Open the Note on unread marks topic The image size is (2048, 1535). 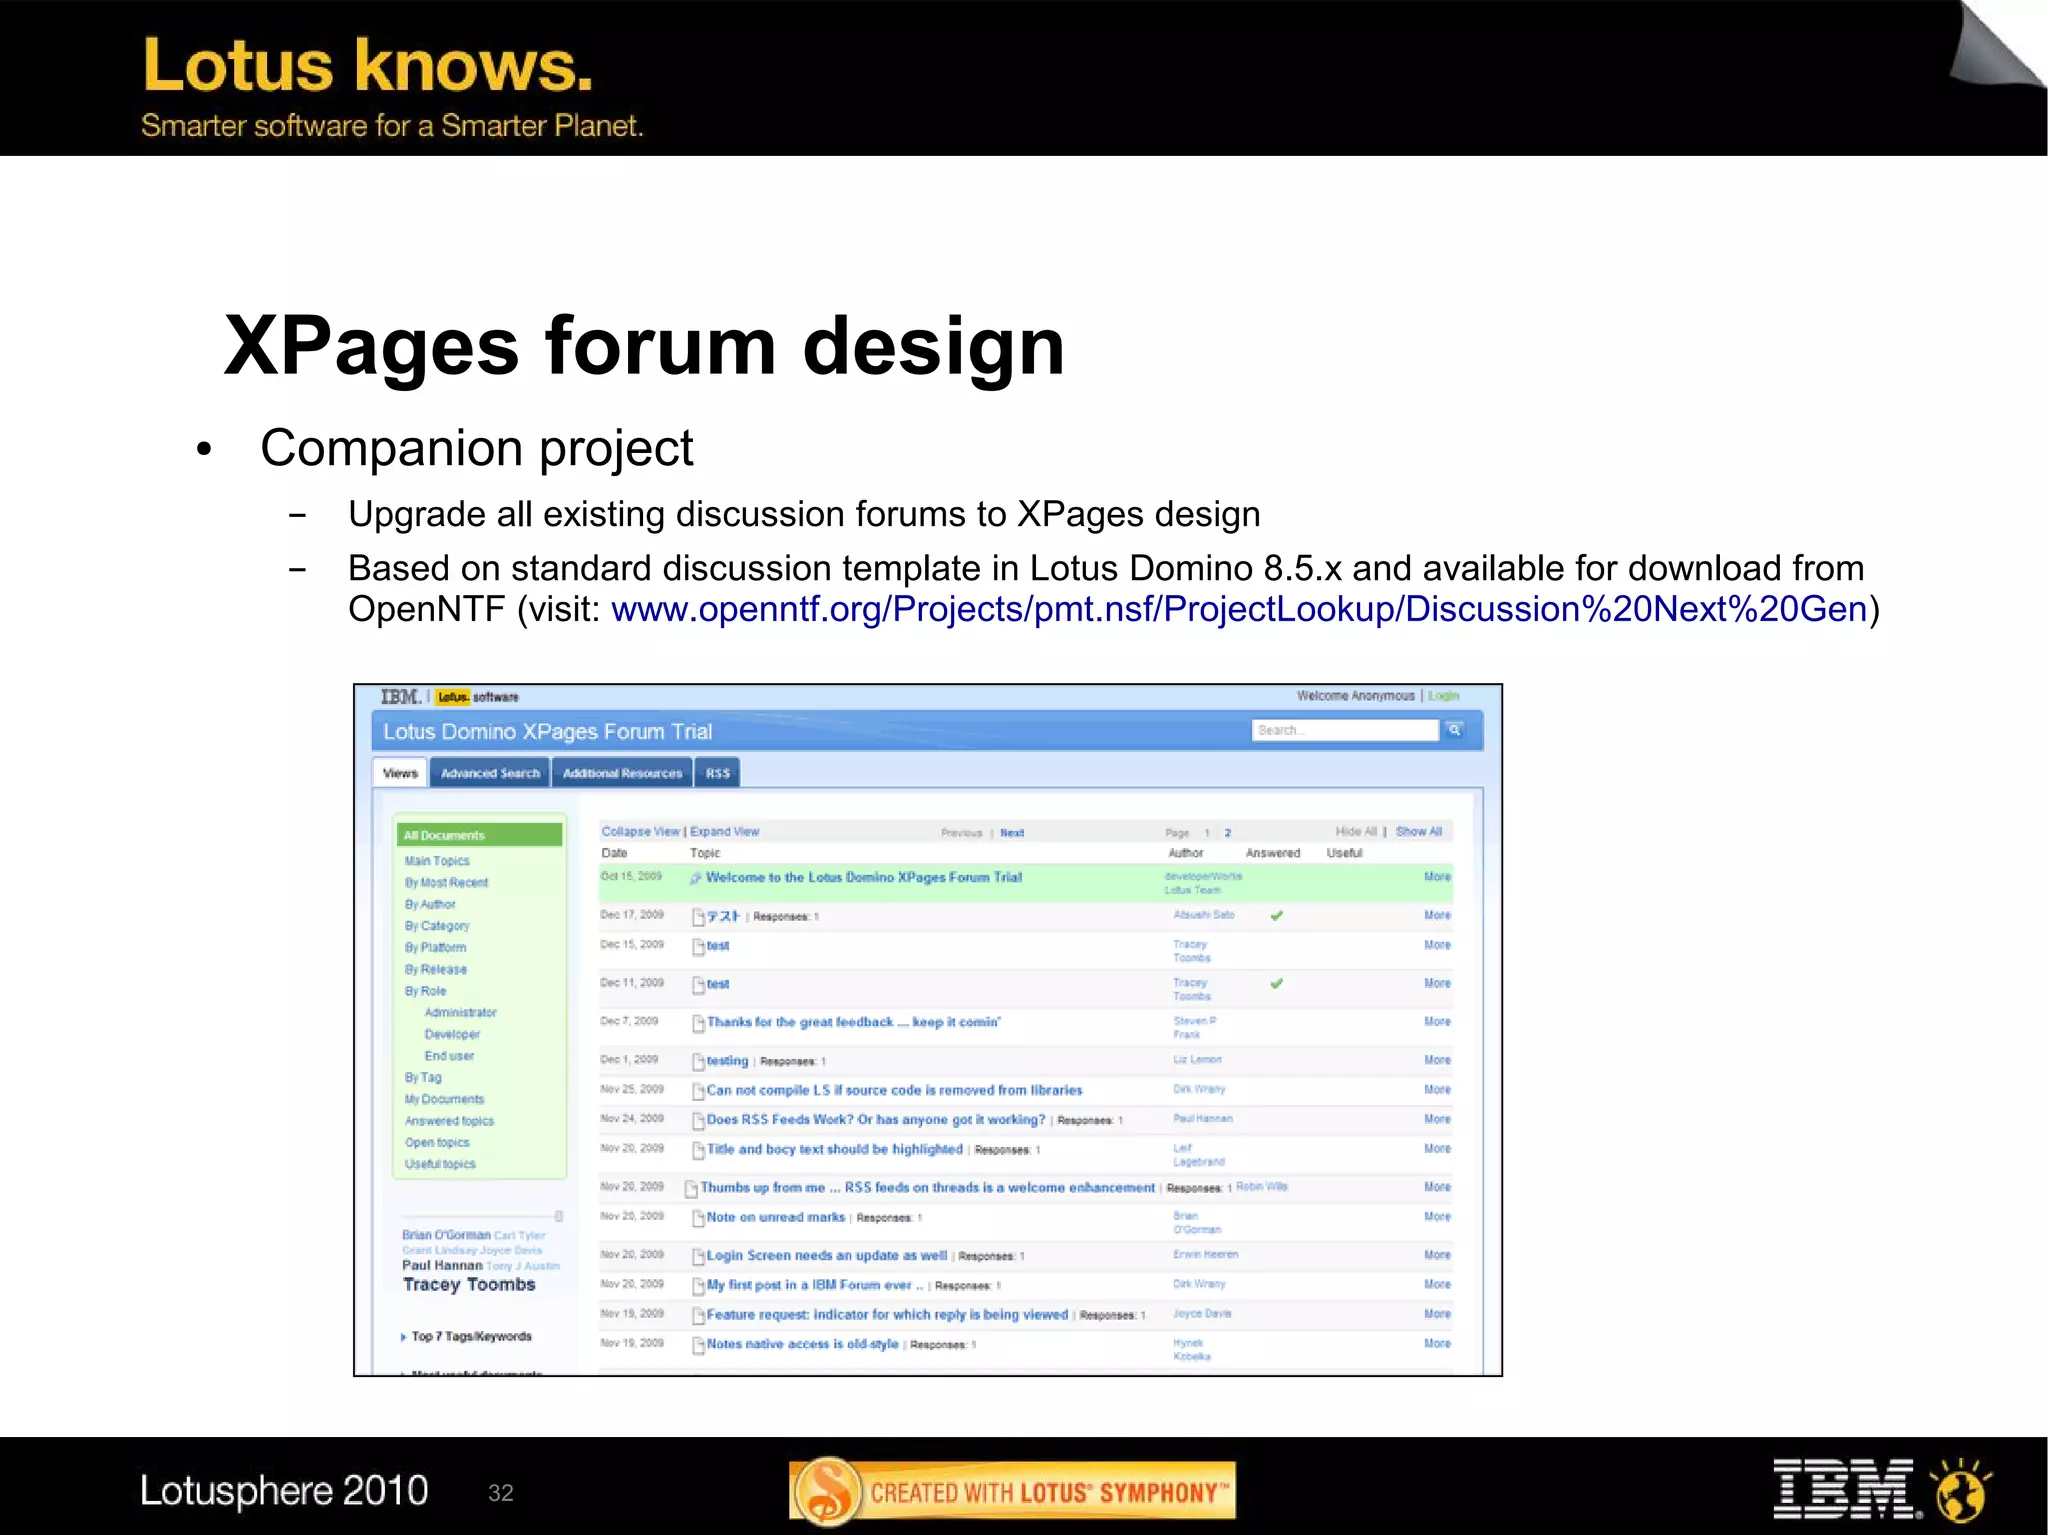776,1218
